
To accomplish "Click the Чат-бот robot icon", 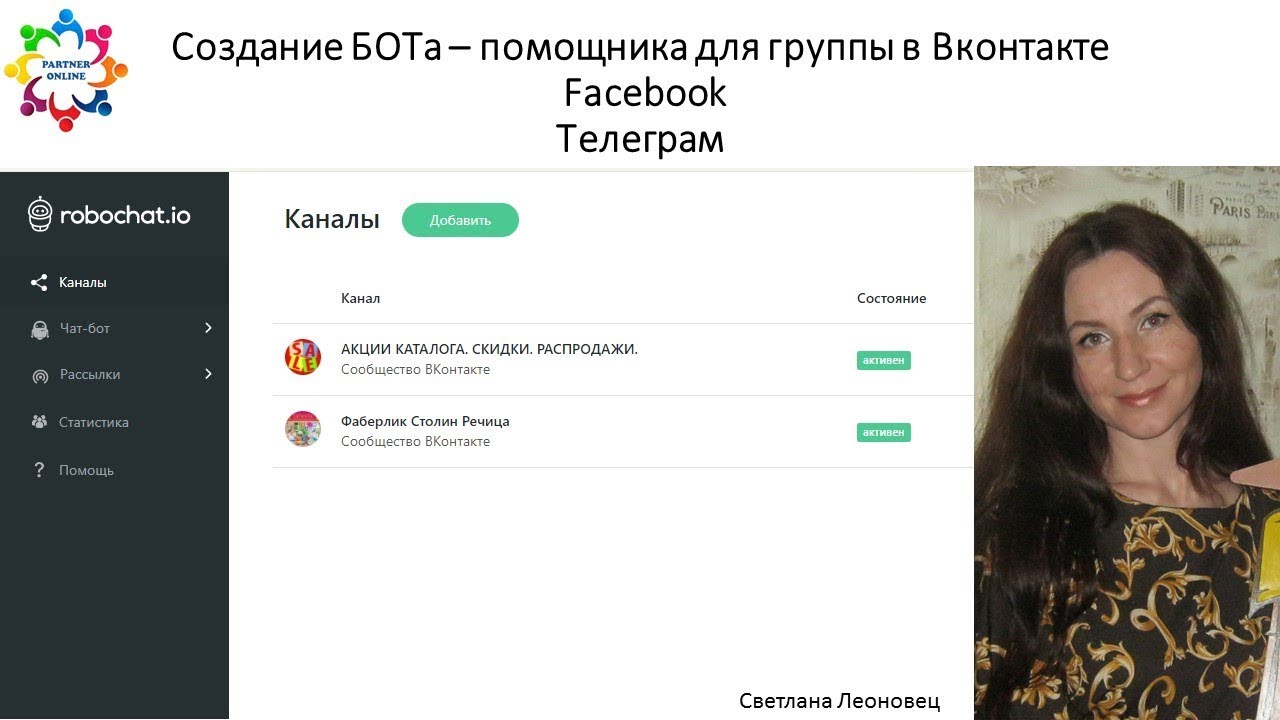I will tap(40, 329).
